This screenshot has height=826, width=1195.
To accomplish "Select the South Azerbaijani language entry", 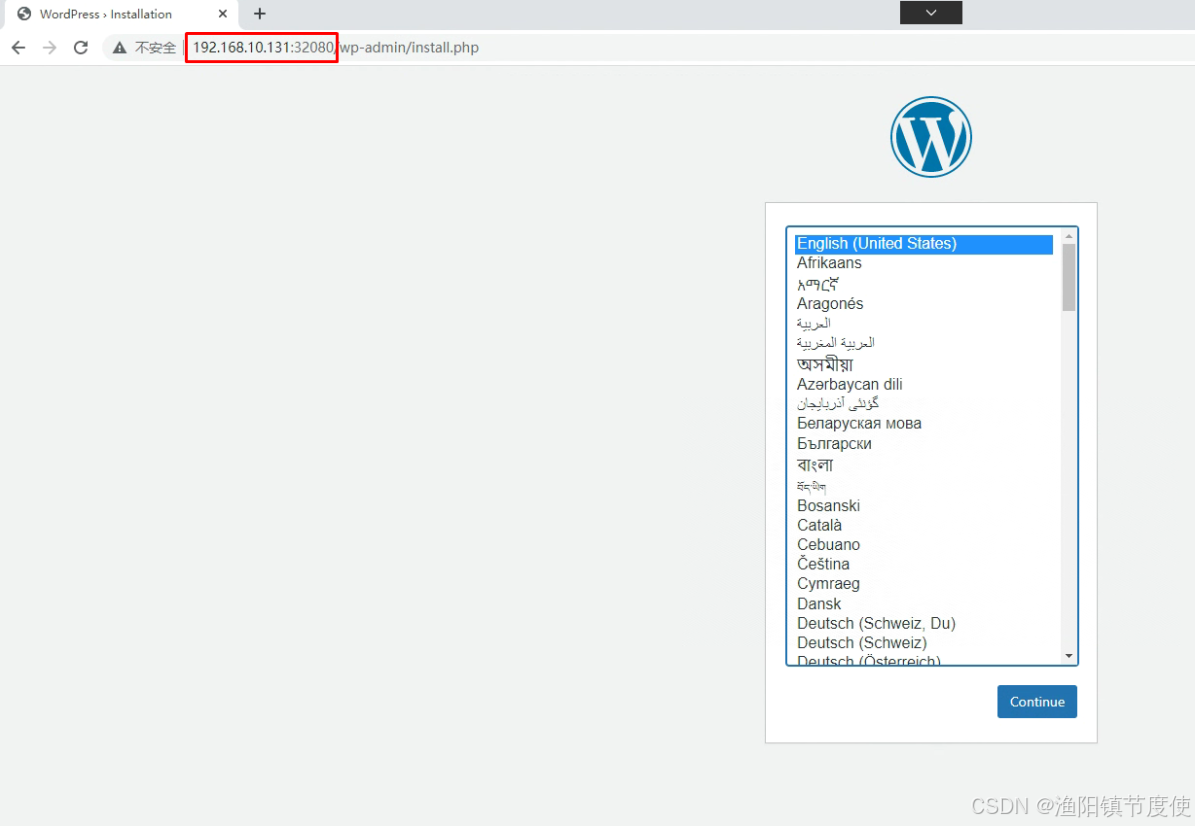I will coord(924,403).
